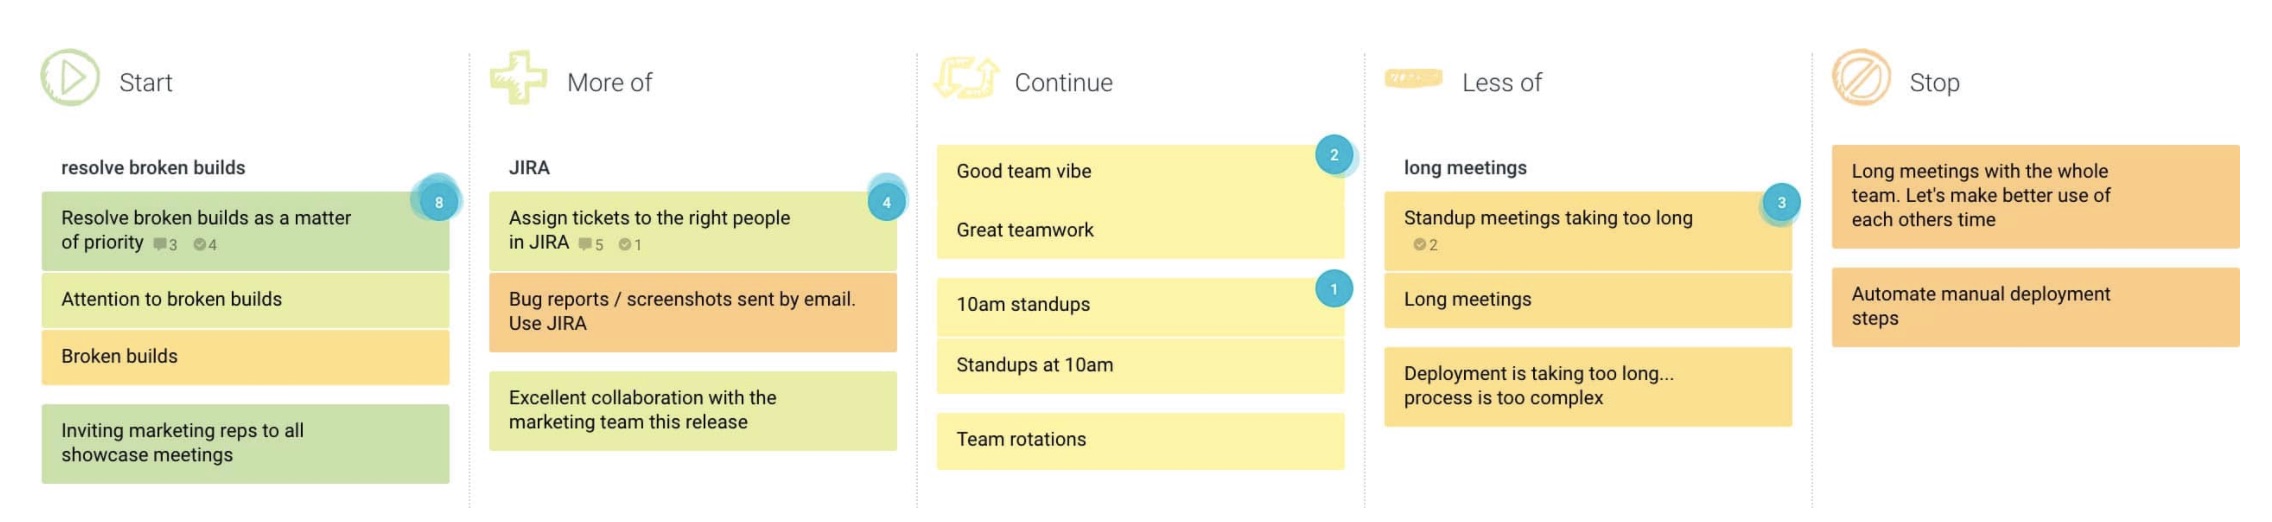The height and width of the screenshot is (522, 2272).
Task: Click the 3 votes badge on long meetings group
Action: pyautogui.click(x=1781, y=202)
